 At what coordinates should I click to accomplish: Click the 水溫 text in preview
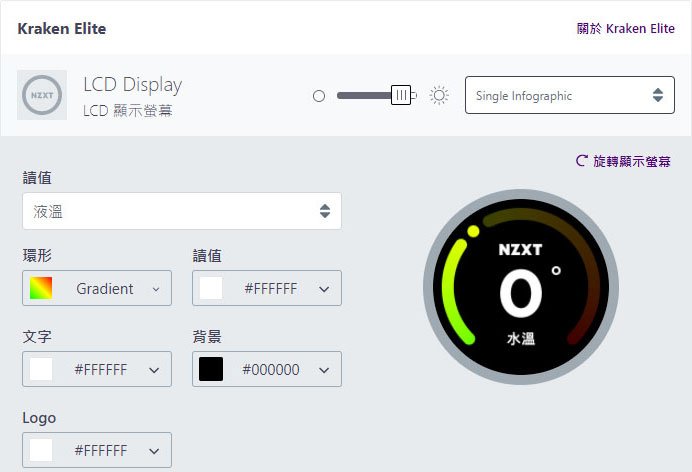coord(521,339)
